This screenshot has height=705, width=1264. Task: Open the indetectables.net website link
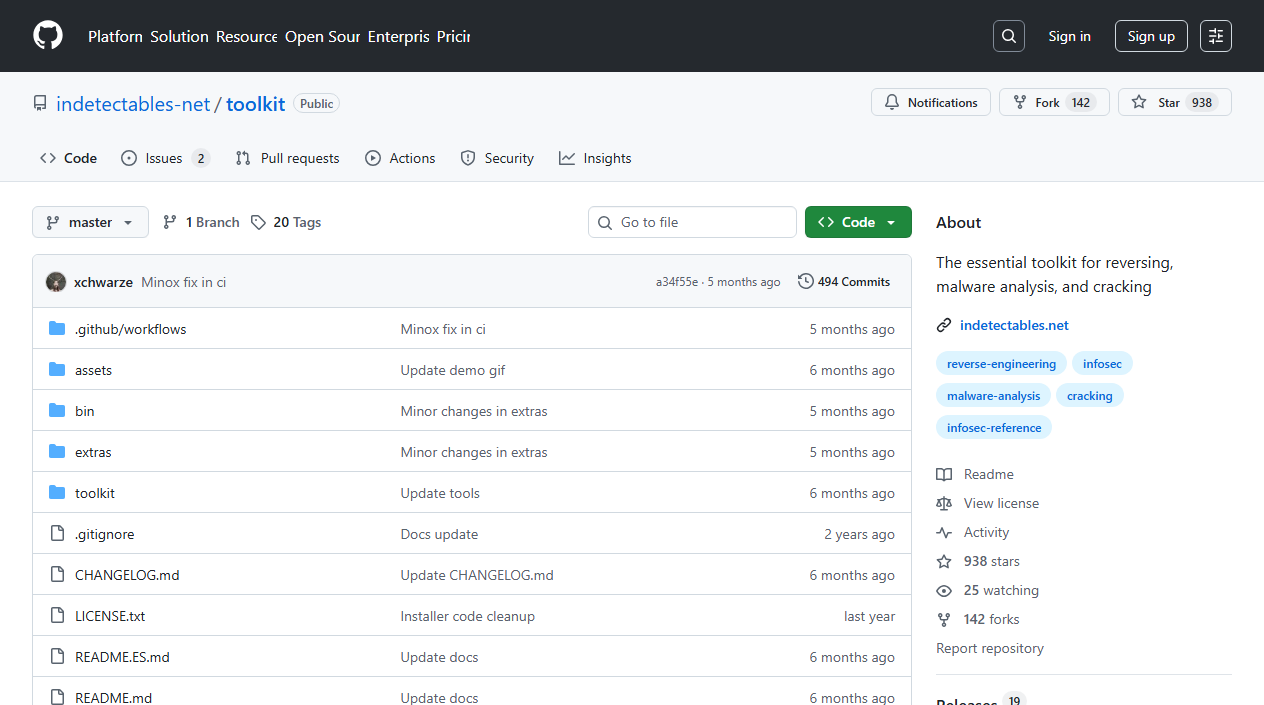1014,325
